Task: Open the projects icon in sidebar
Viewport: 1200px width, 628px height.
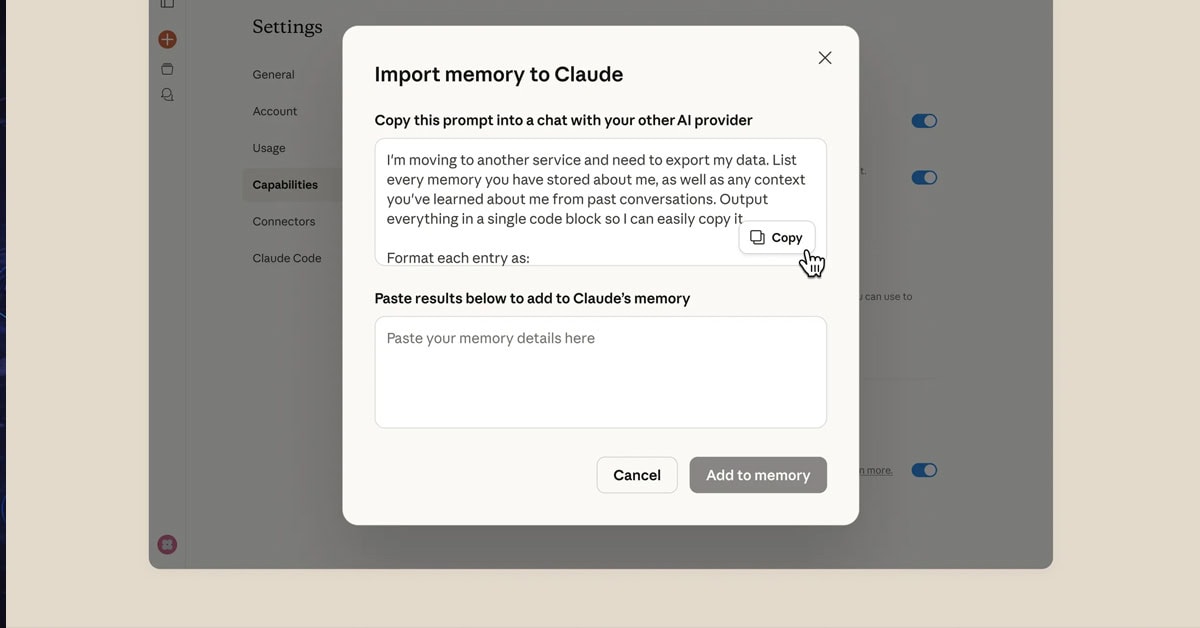Action: coord(167,69)
